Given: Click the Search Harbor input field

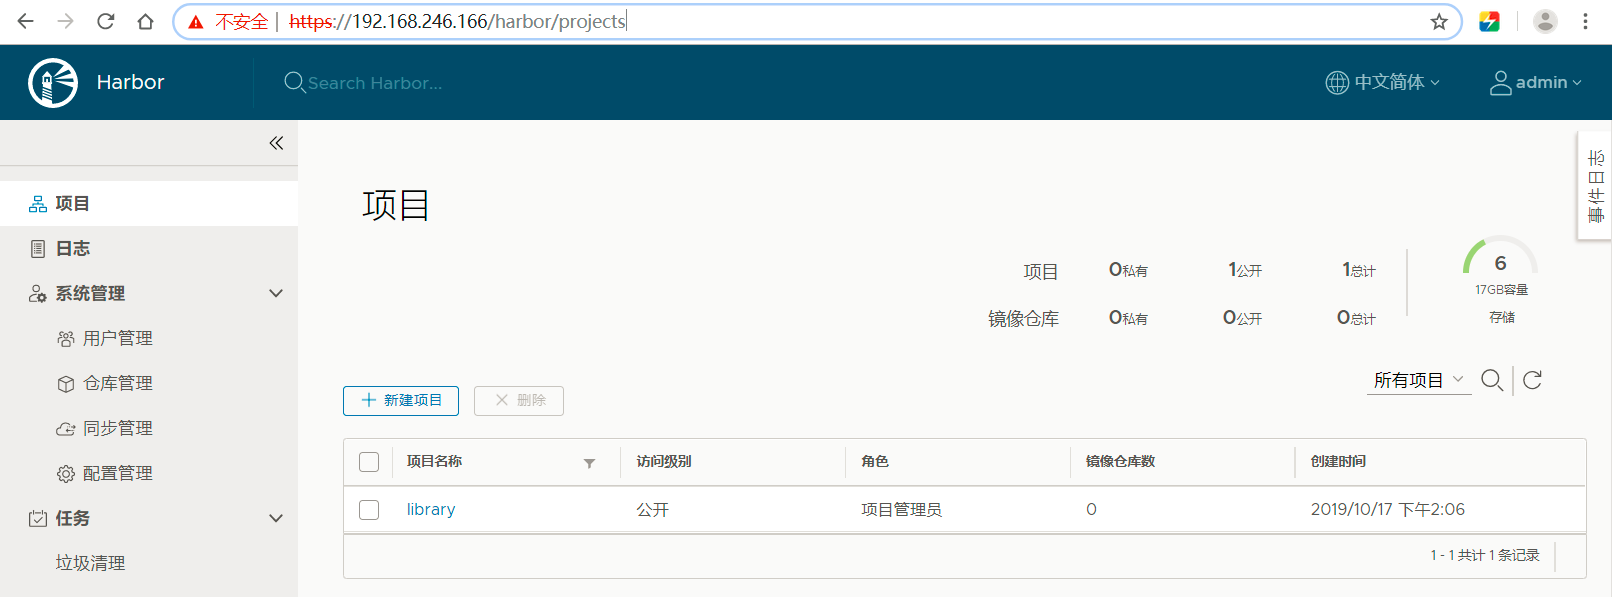Looking at the screenshot, I should point(375,83).
